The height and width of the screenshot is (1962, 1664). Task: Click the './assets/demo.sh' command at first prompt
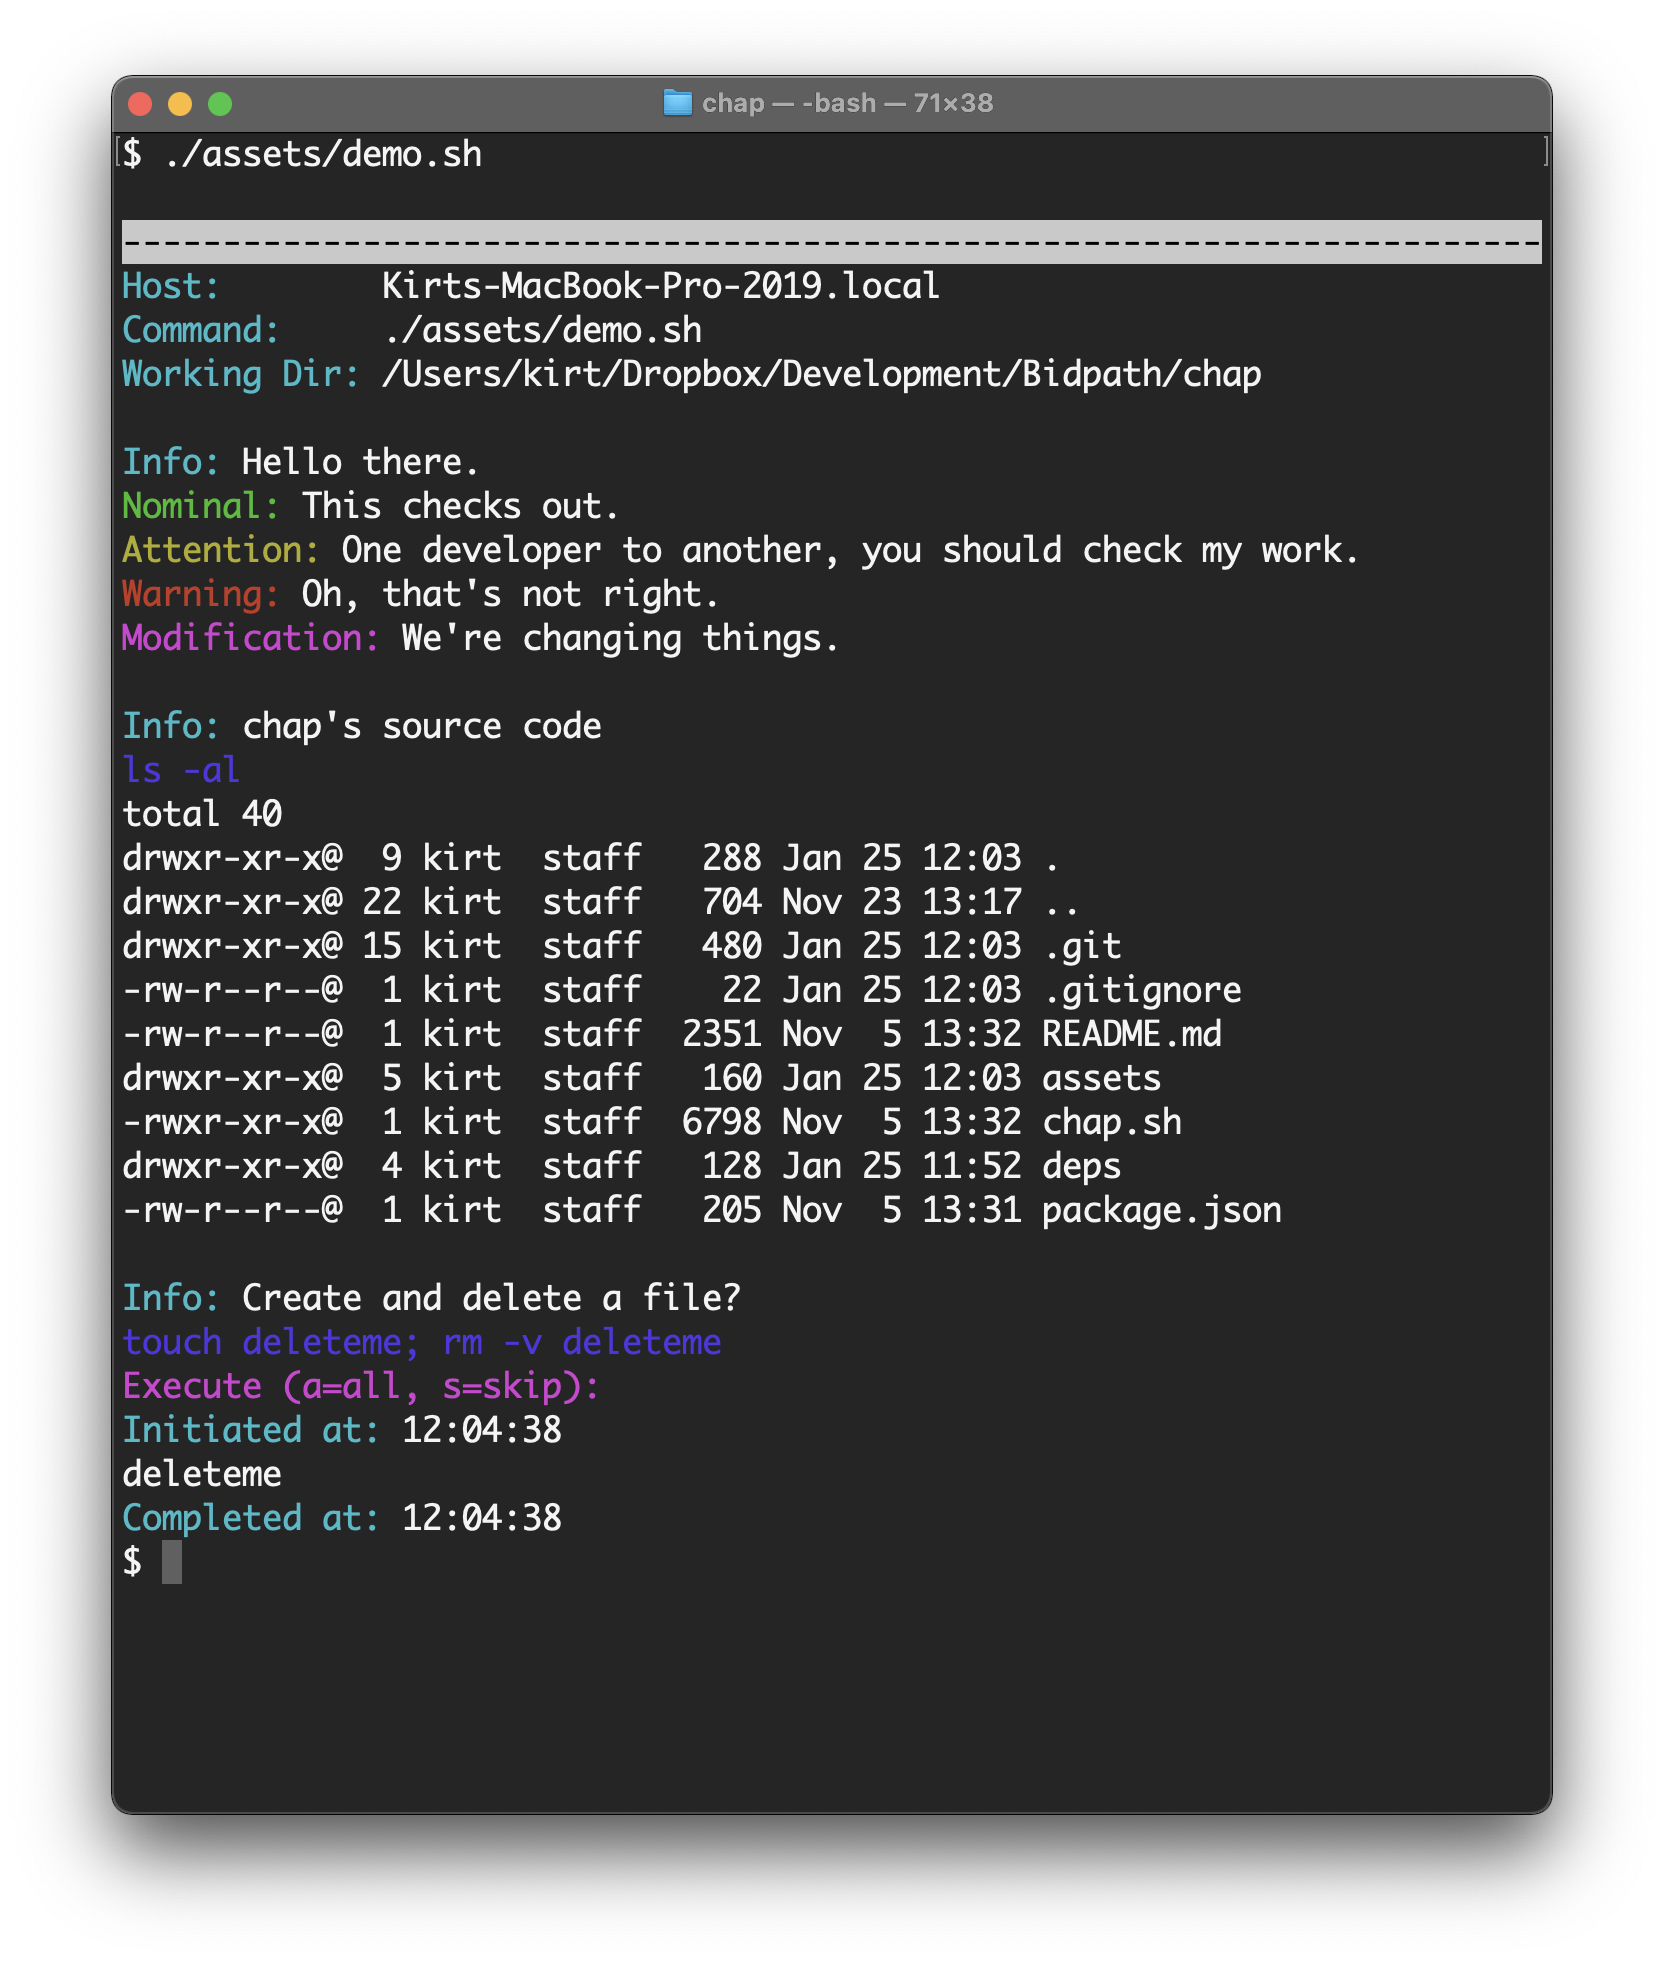pyautogui.click(x=322, y=154)
